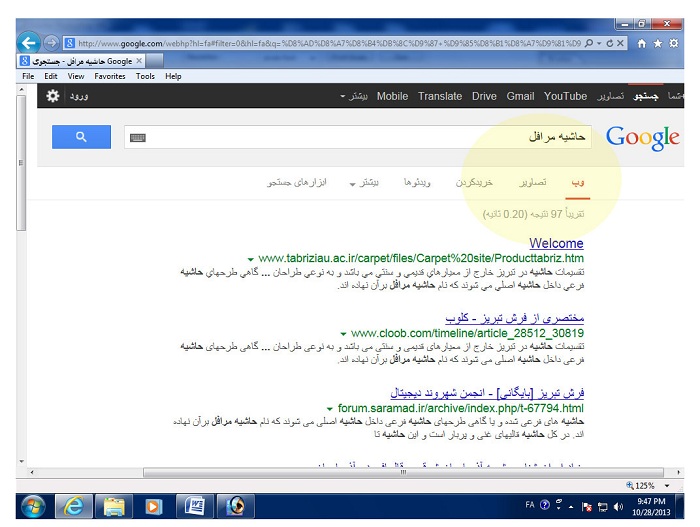The image size is (700, 527).
Task: Open the Favorites menu
Action: [x=110, y=76]
